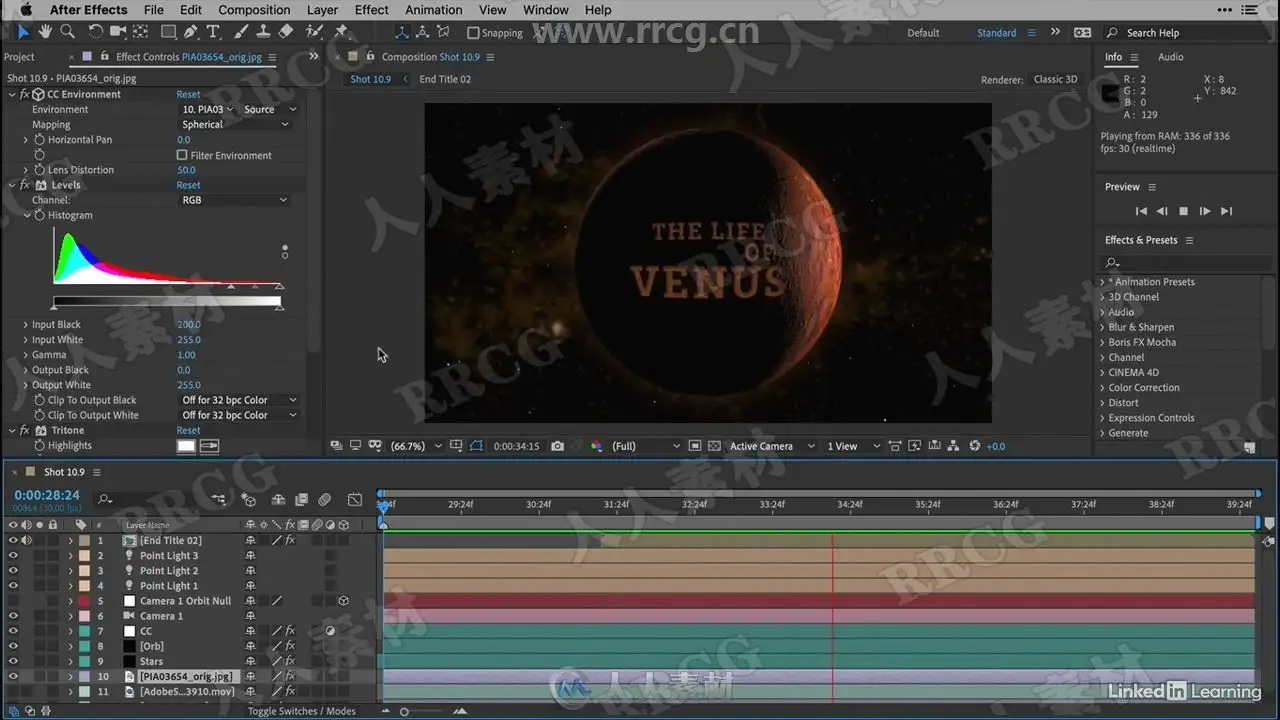Open the Mapping dropdown set to Spherical
This screenshot has width=1280, height=720.
coord(235,125)
